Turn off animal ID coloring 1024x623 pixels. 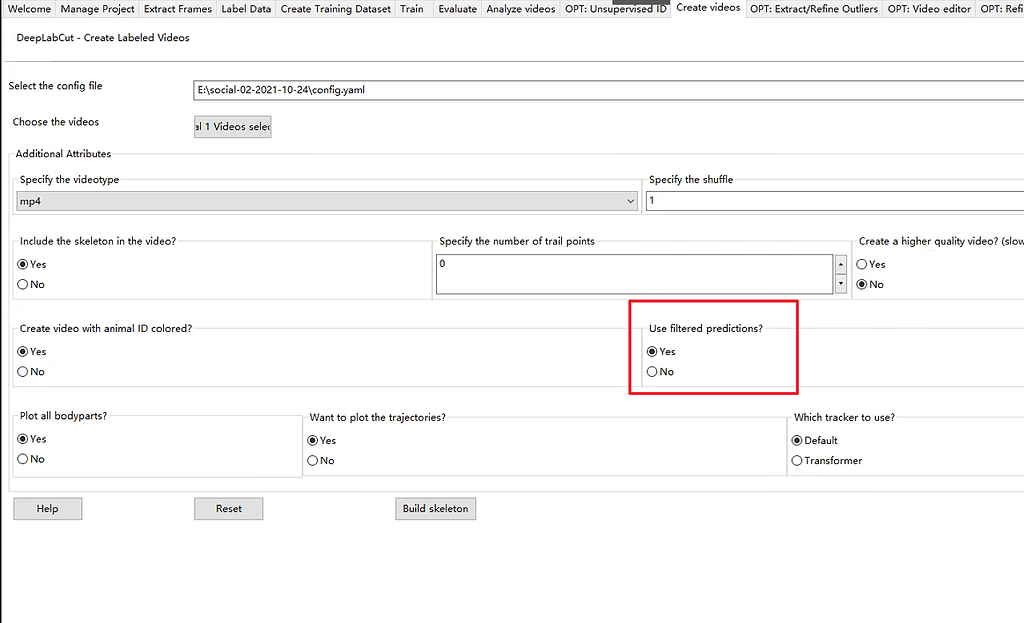[21, 371]
